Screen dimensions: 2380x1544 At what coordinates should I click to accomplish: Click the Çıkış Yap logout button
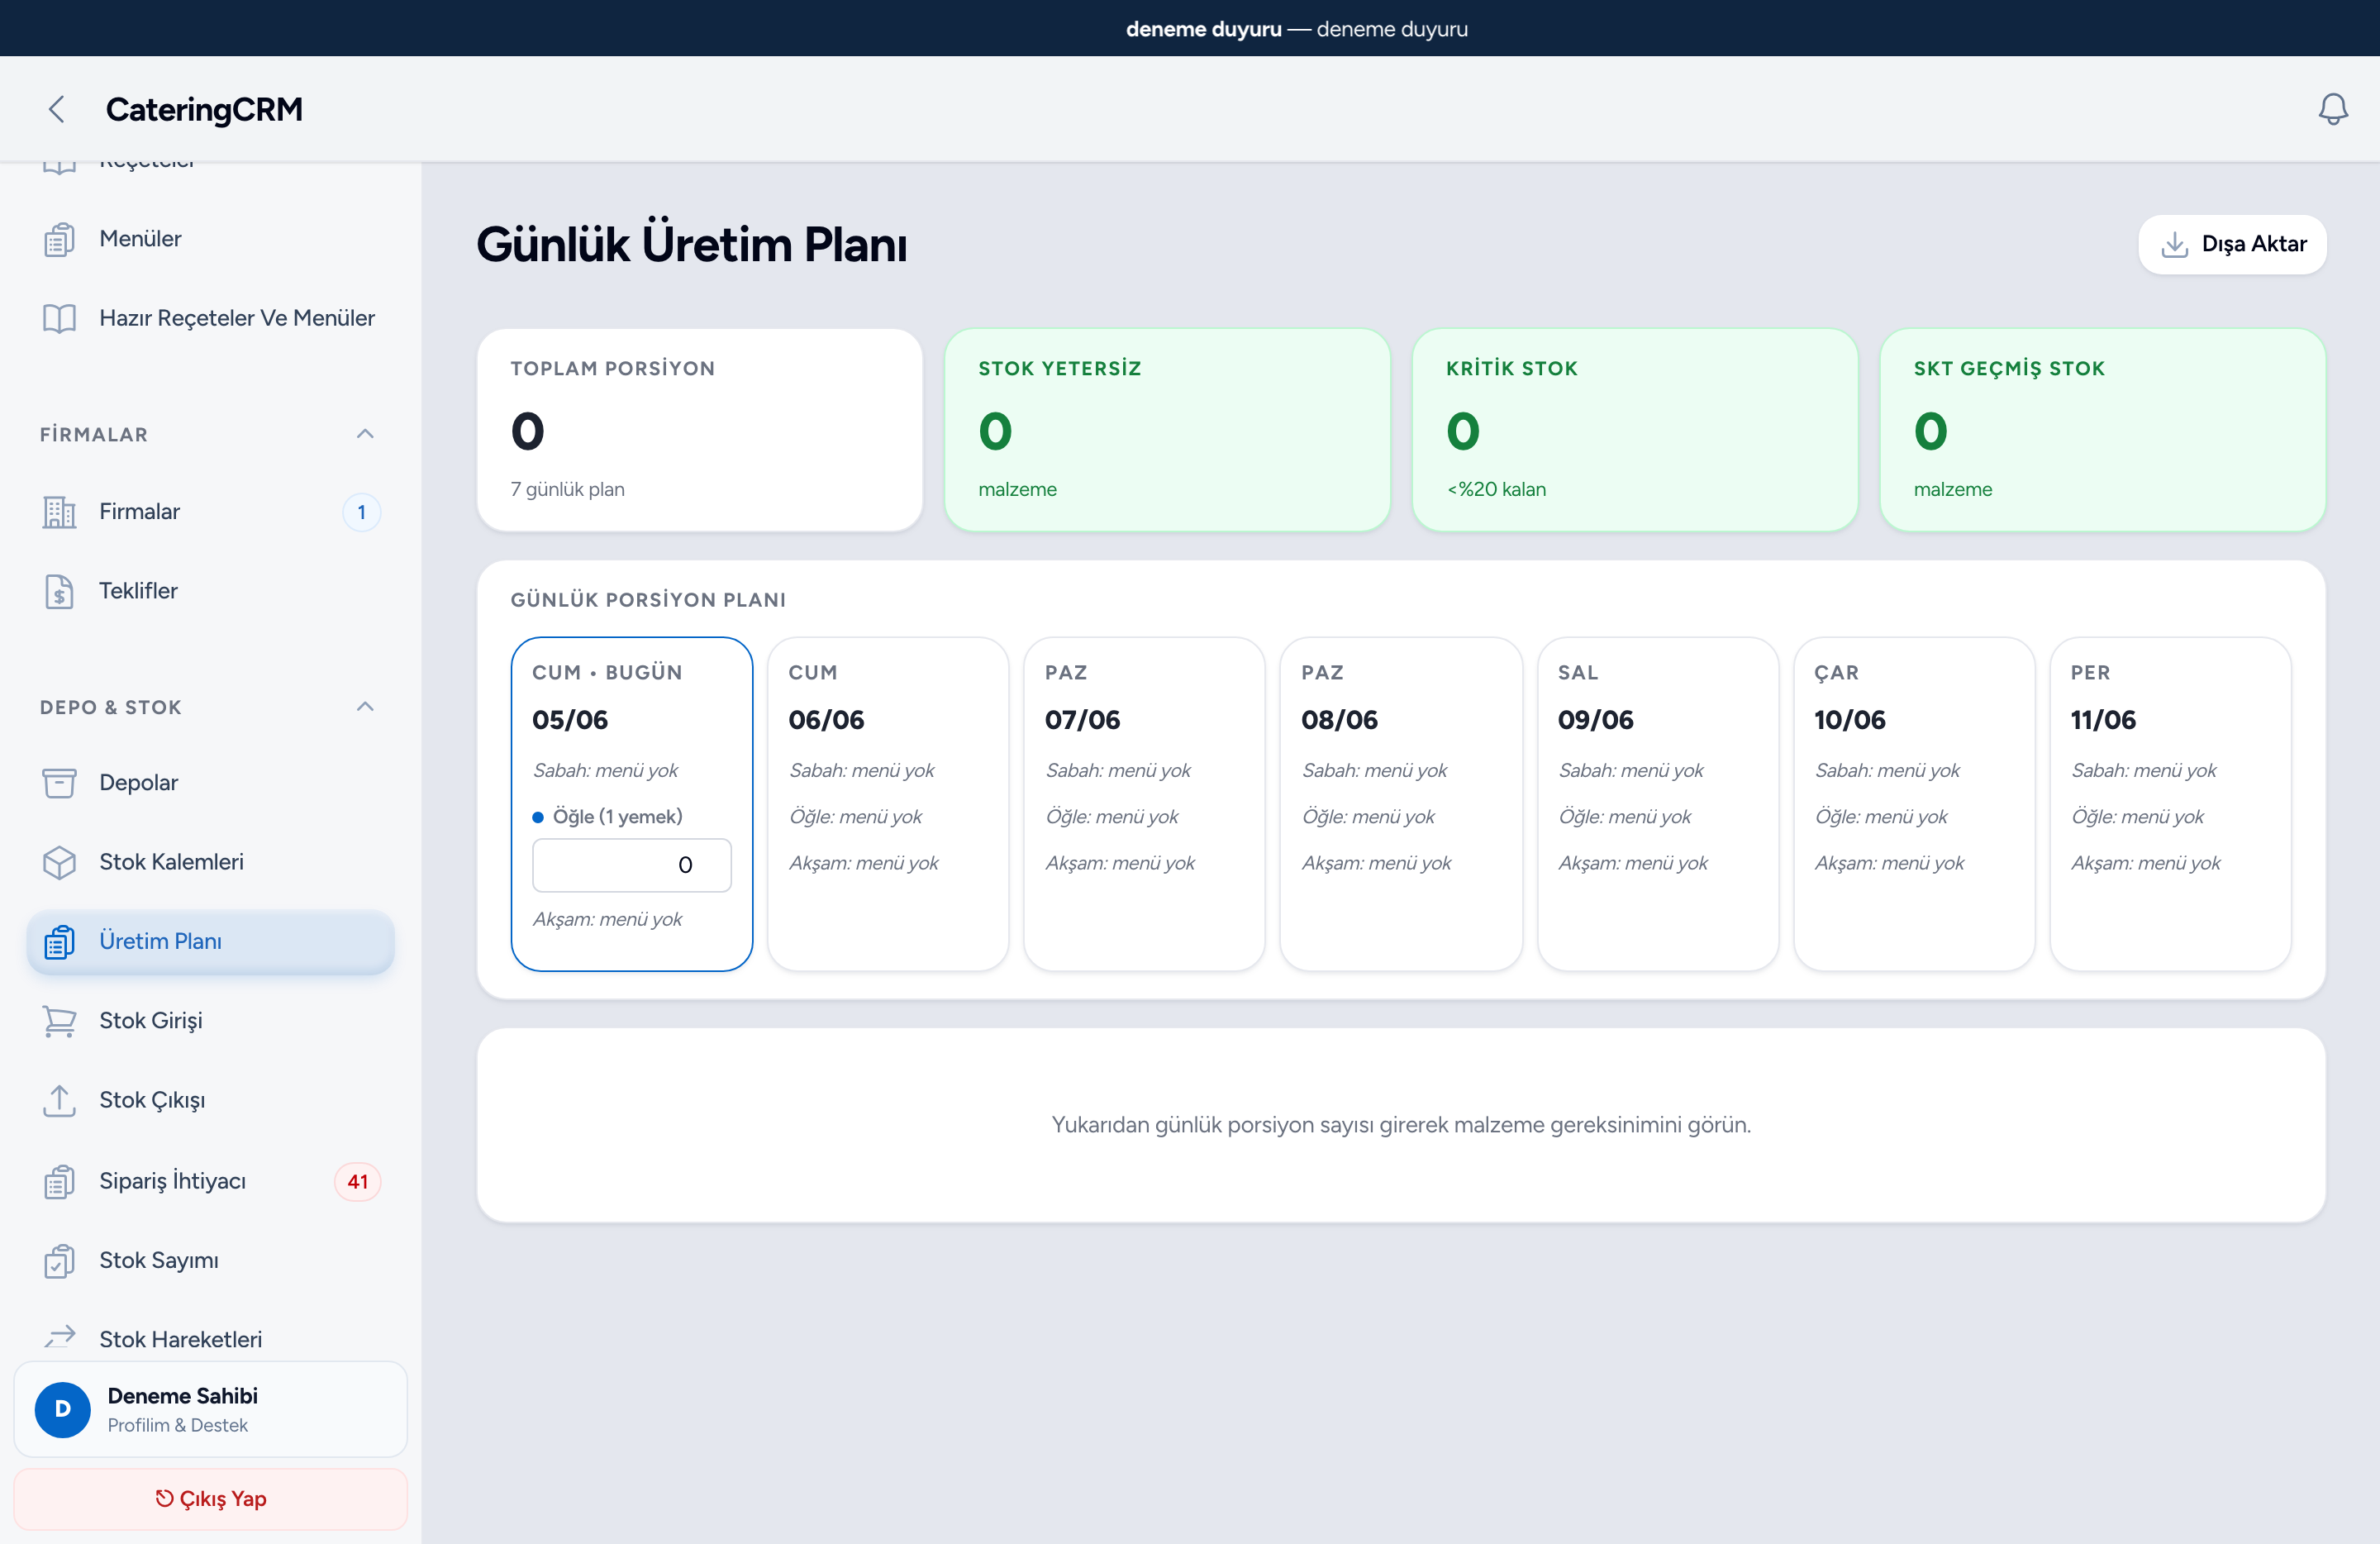coord(210,1498)
